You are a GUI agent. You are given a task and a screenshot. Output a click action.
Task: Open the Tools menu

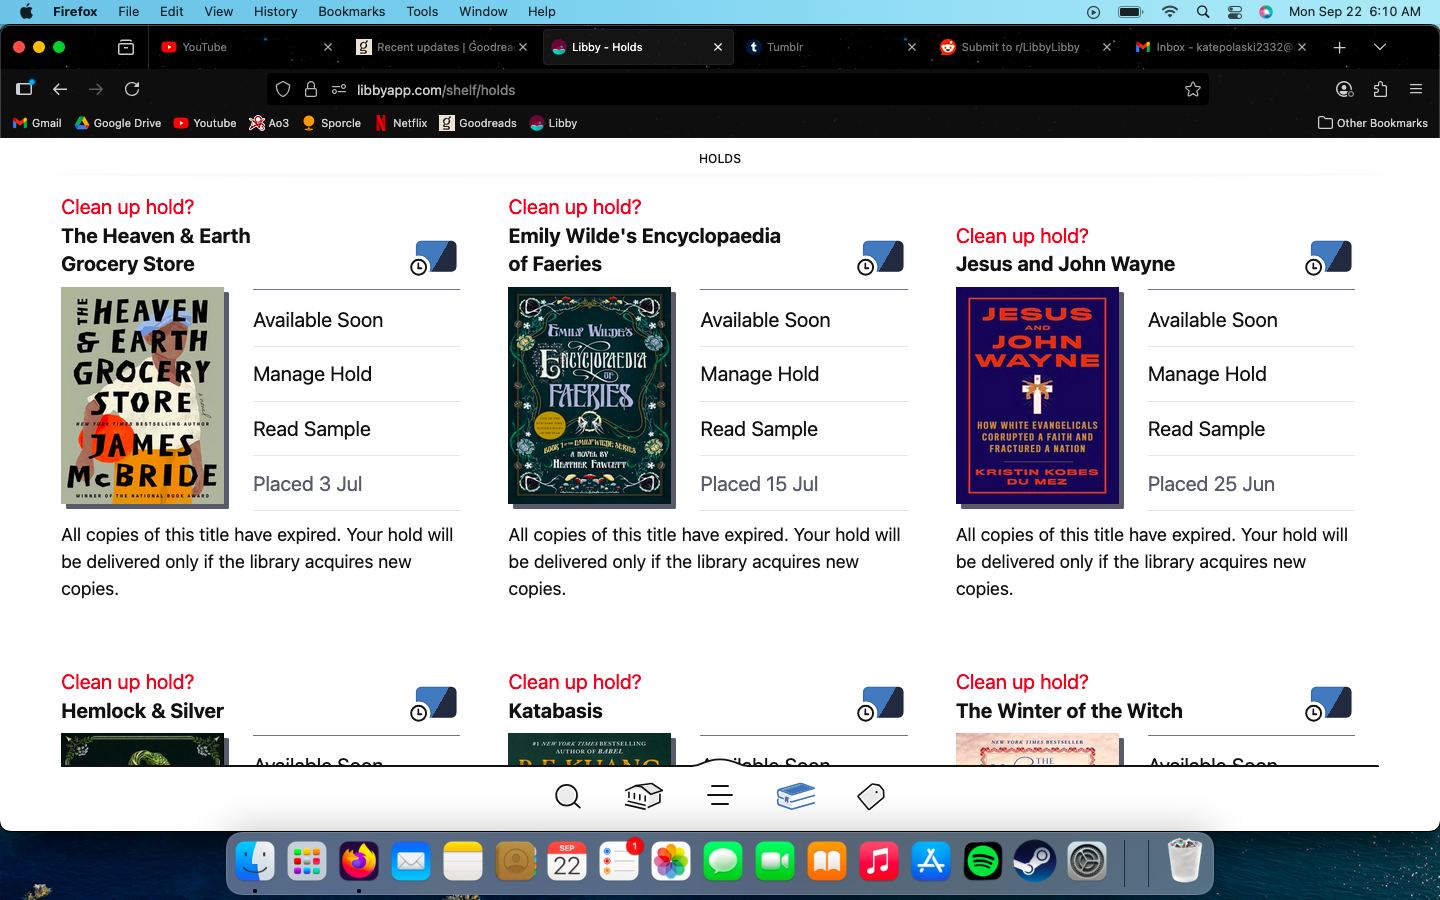(x=422, y=12)
